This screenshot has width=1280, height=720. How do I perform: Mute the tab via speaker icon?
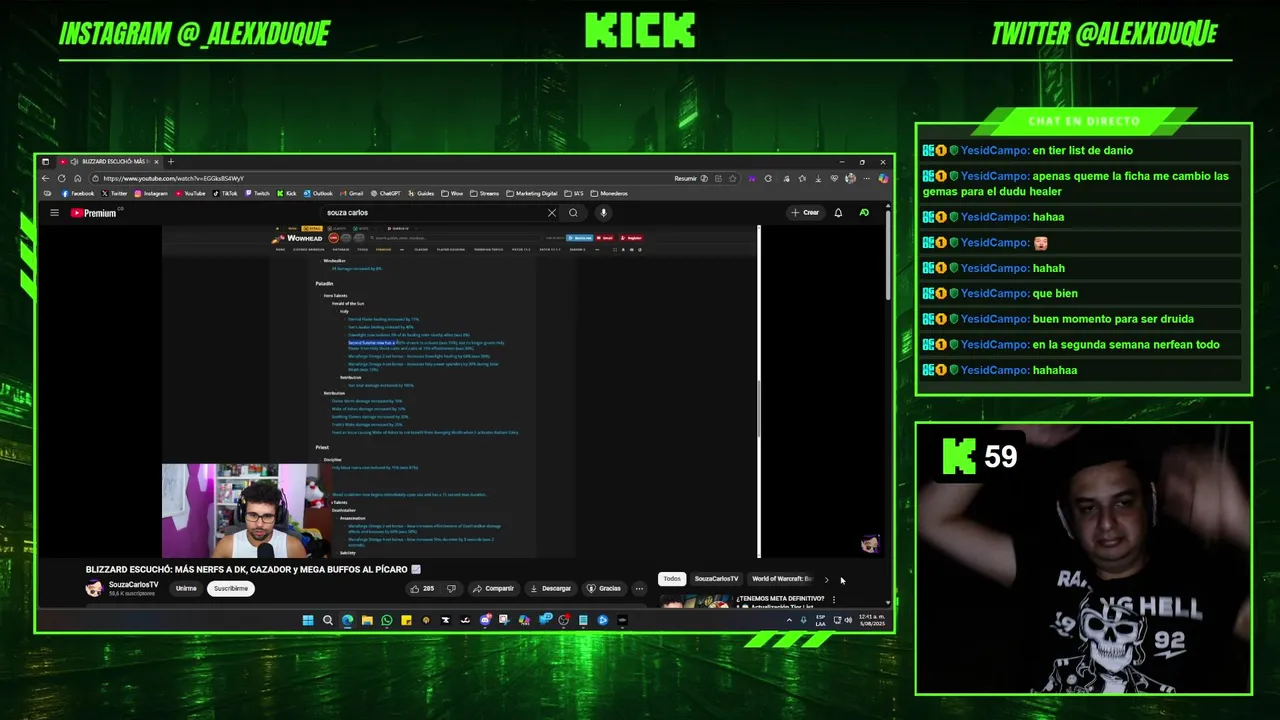pos(74,161)
